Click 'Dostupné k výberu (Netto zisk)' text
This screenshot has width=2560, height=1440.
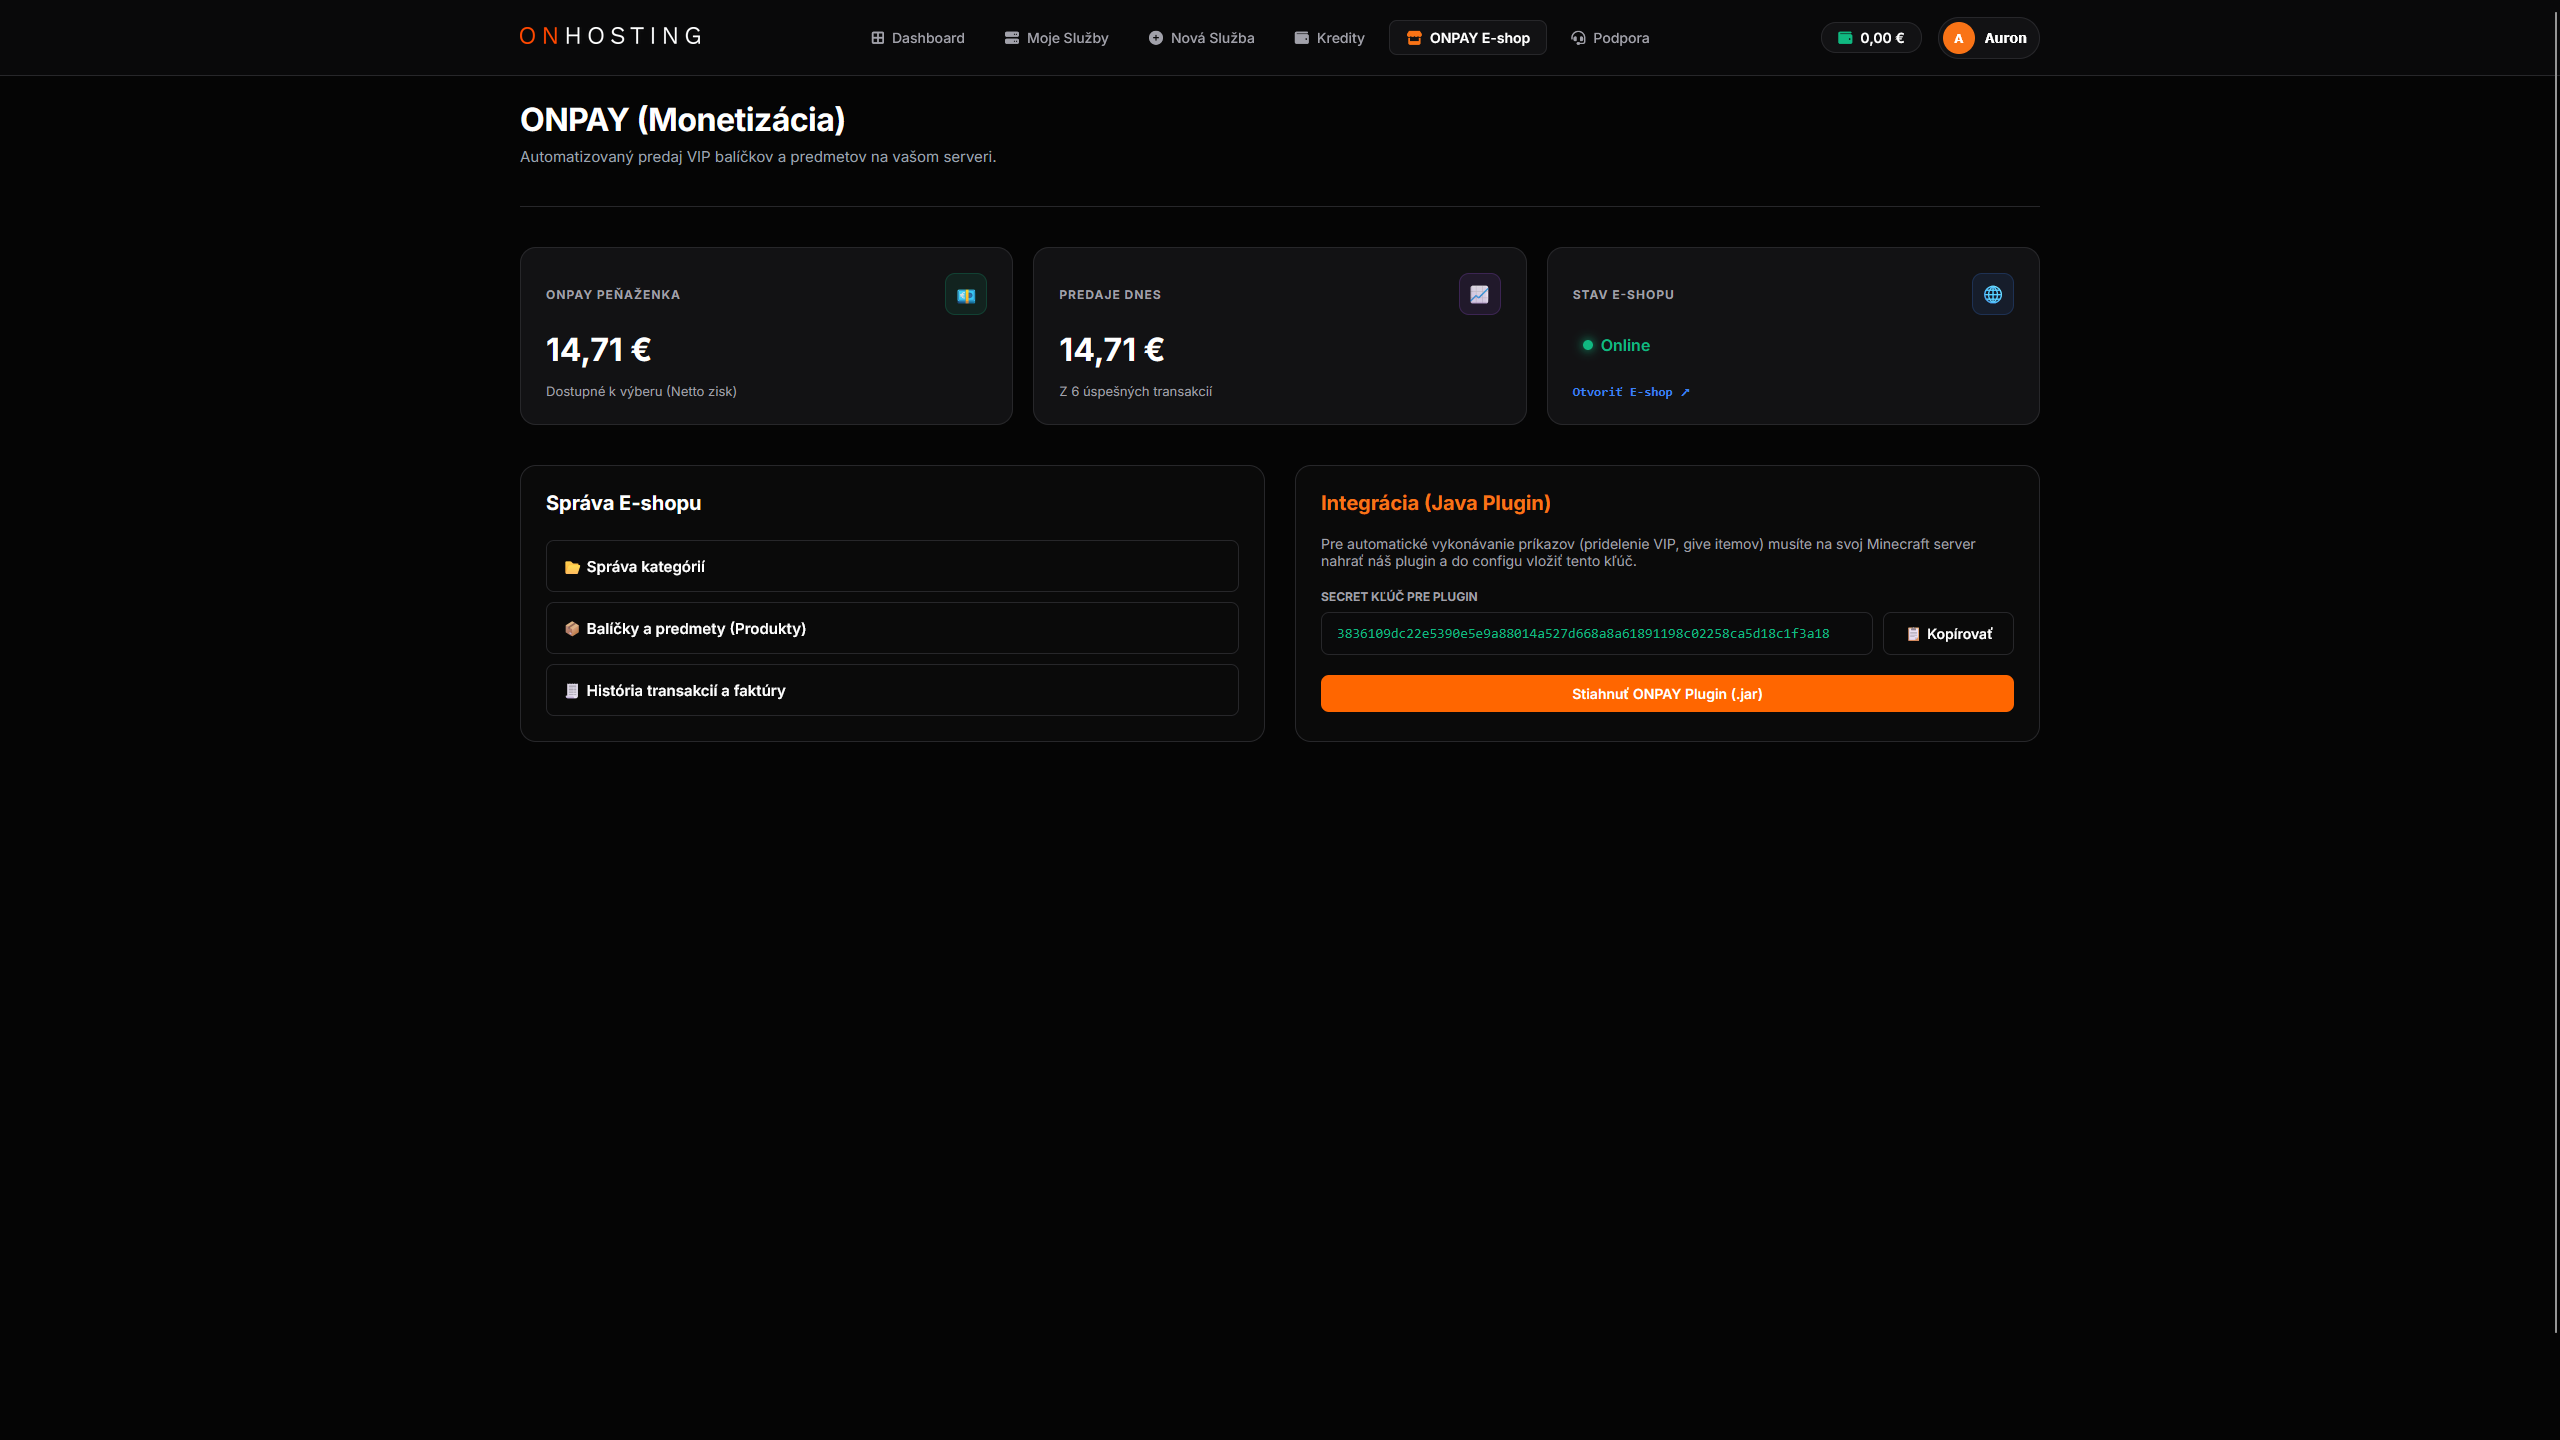641,391
